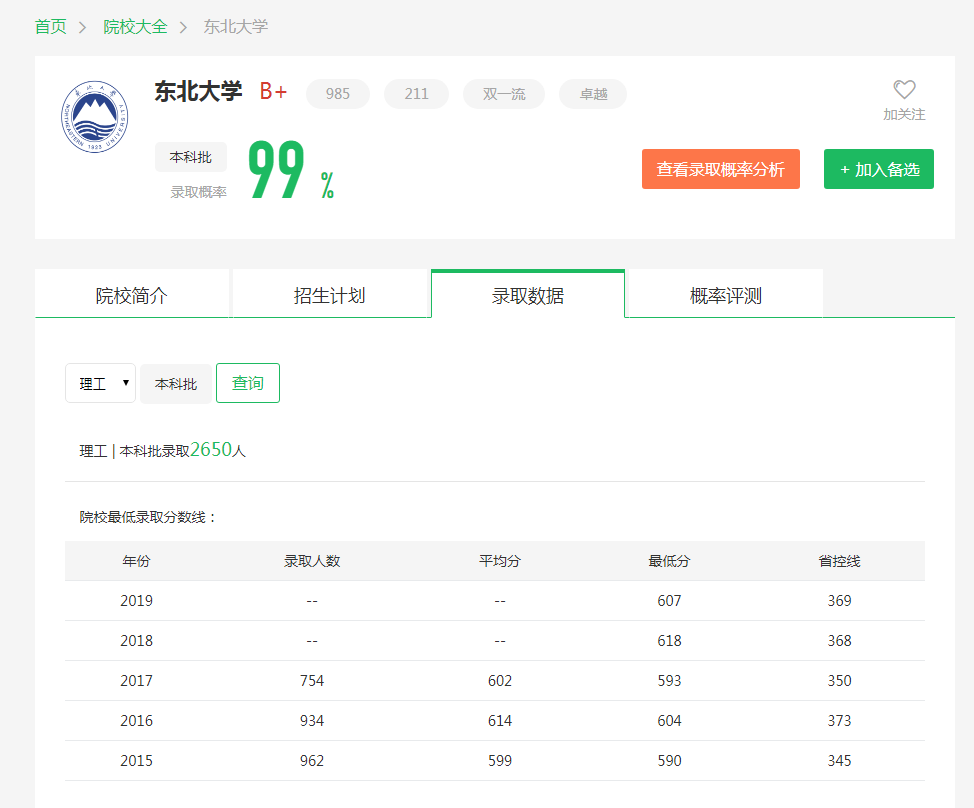Switch to the 招生计划 tab

point(329,295)
